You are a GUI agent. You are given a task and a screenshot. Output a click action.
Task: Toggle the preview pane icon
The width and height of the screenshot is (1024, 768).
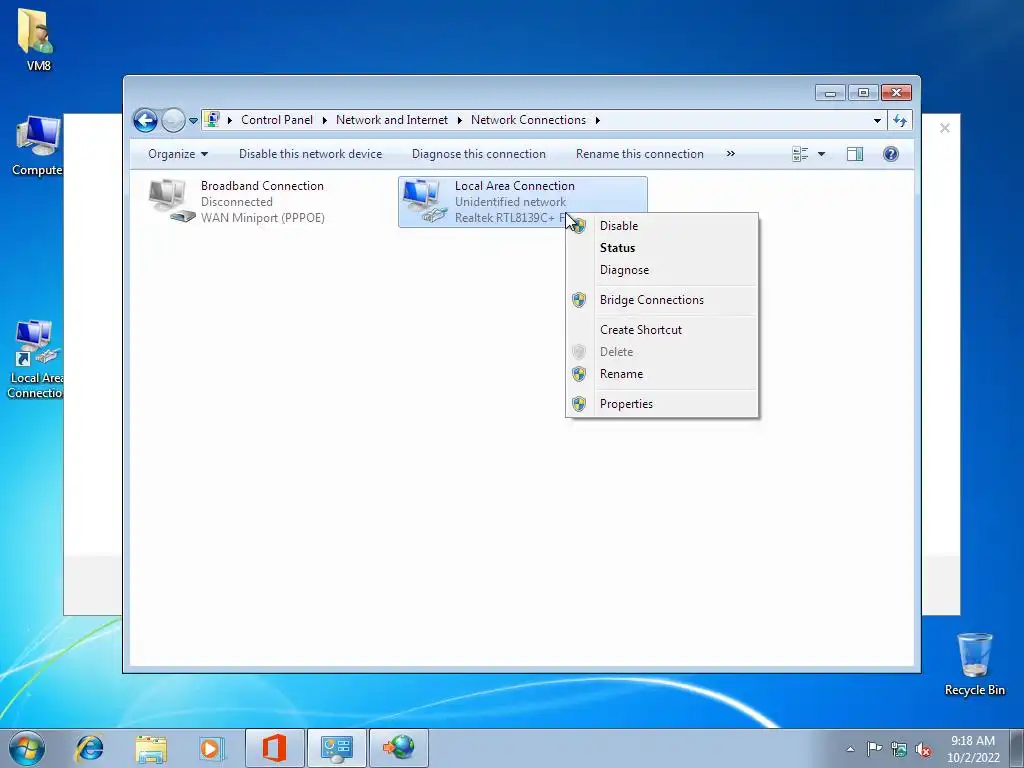(855, 154)
